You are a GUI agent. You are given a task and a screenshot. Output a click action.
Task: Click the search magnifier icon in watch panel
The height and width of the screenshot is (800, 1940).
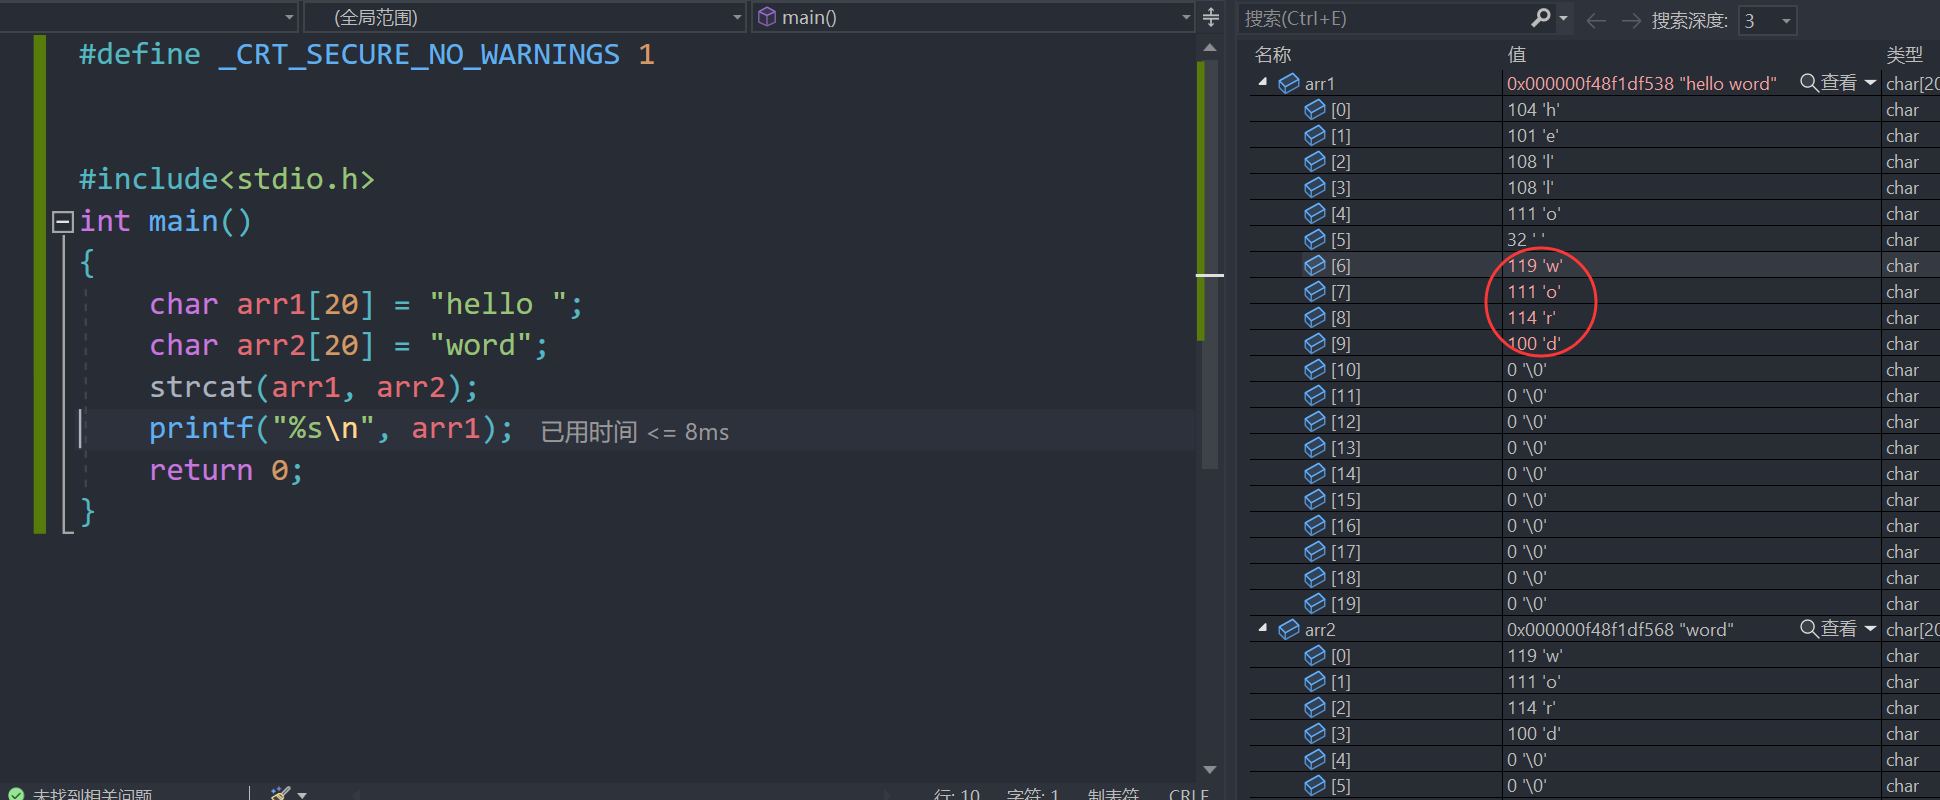[1541, 18]
